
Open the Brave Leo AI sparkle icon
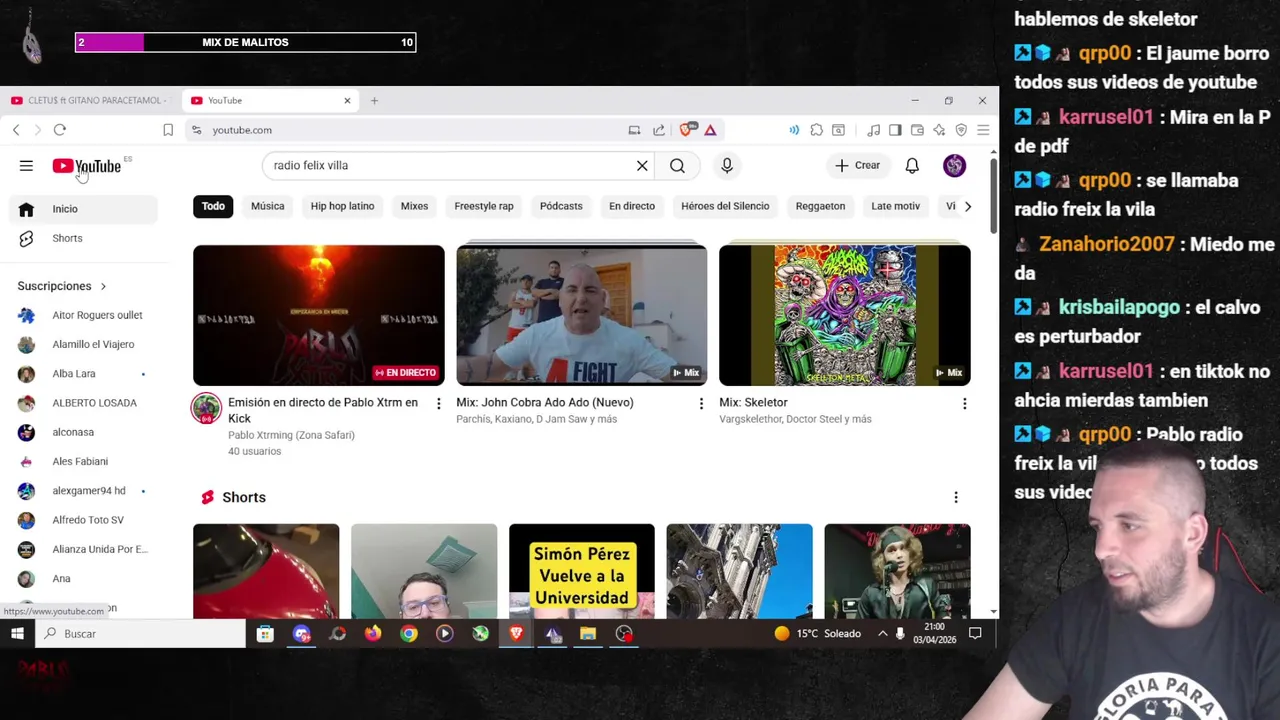(939, 130)
